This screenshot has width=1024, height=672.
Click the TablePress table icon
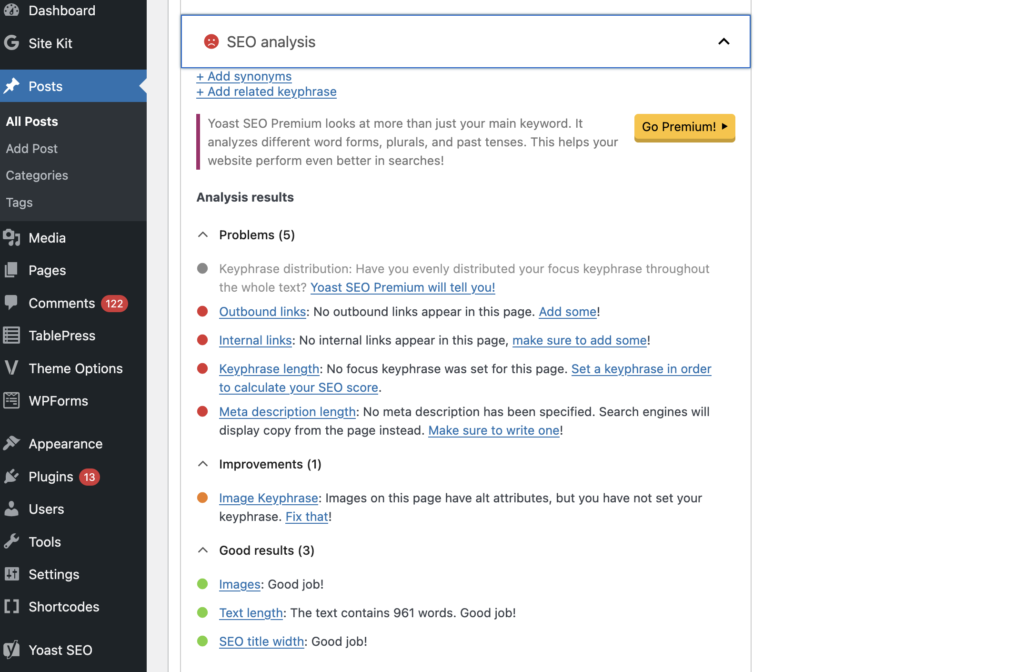pyautogui.click(x=11, y=336)
